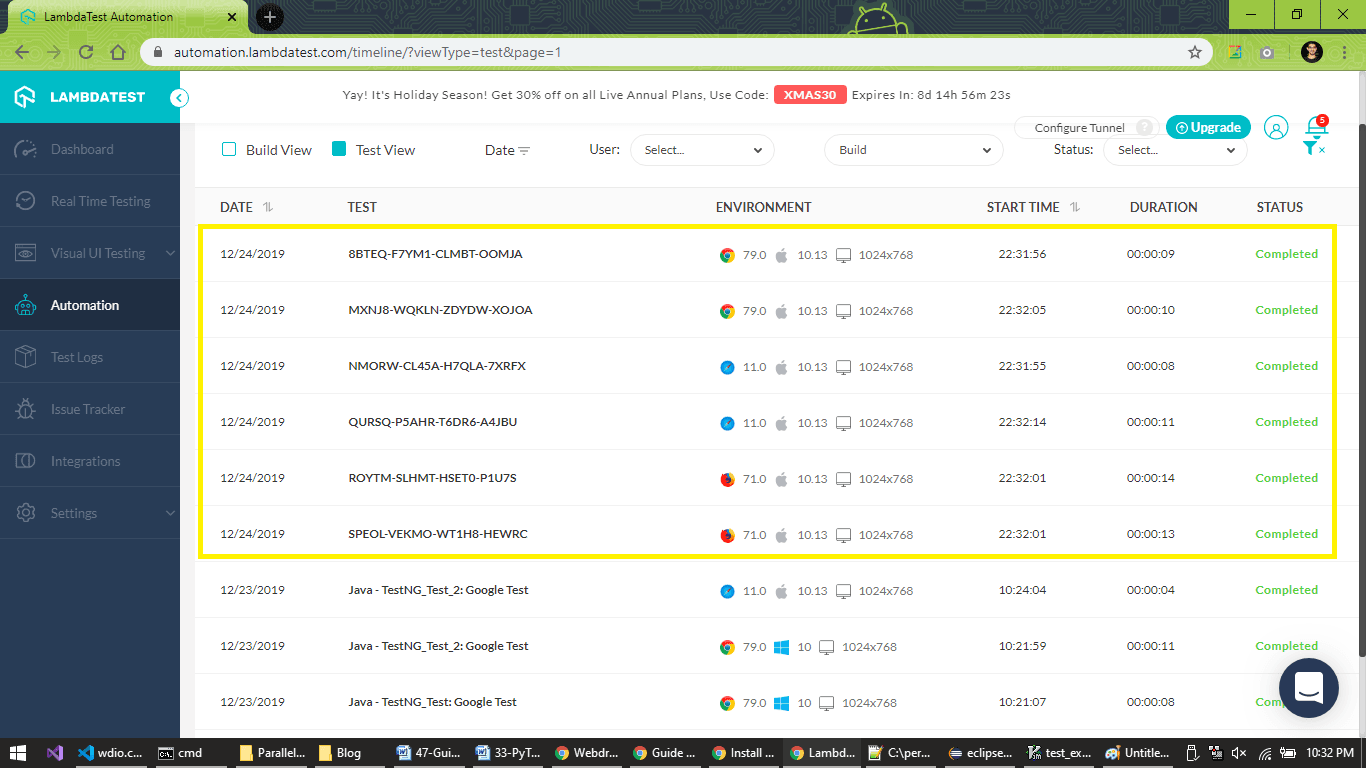
Task: Open the chat support widget
Action: [1308, 688]
